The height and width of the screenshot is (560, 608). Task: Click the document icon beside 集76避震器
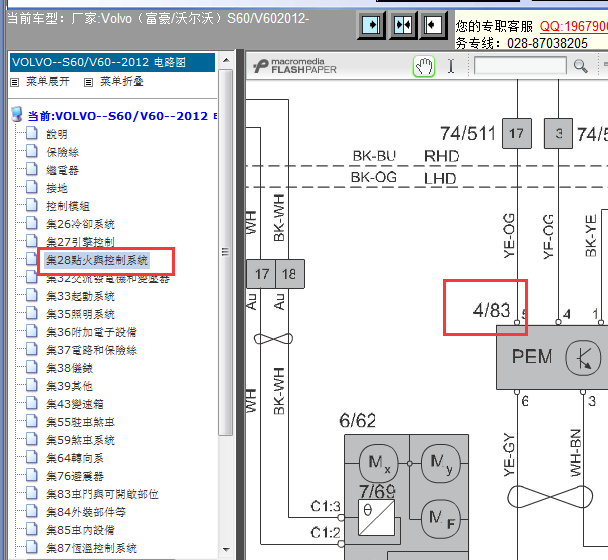32,475
